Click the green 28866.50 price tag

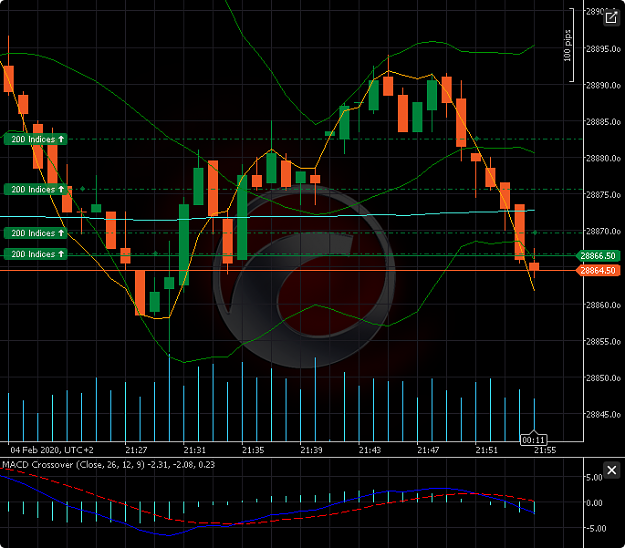(598, 256)
